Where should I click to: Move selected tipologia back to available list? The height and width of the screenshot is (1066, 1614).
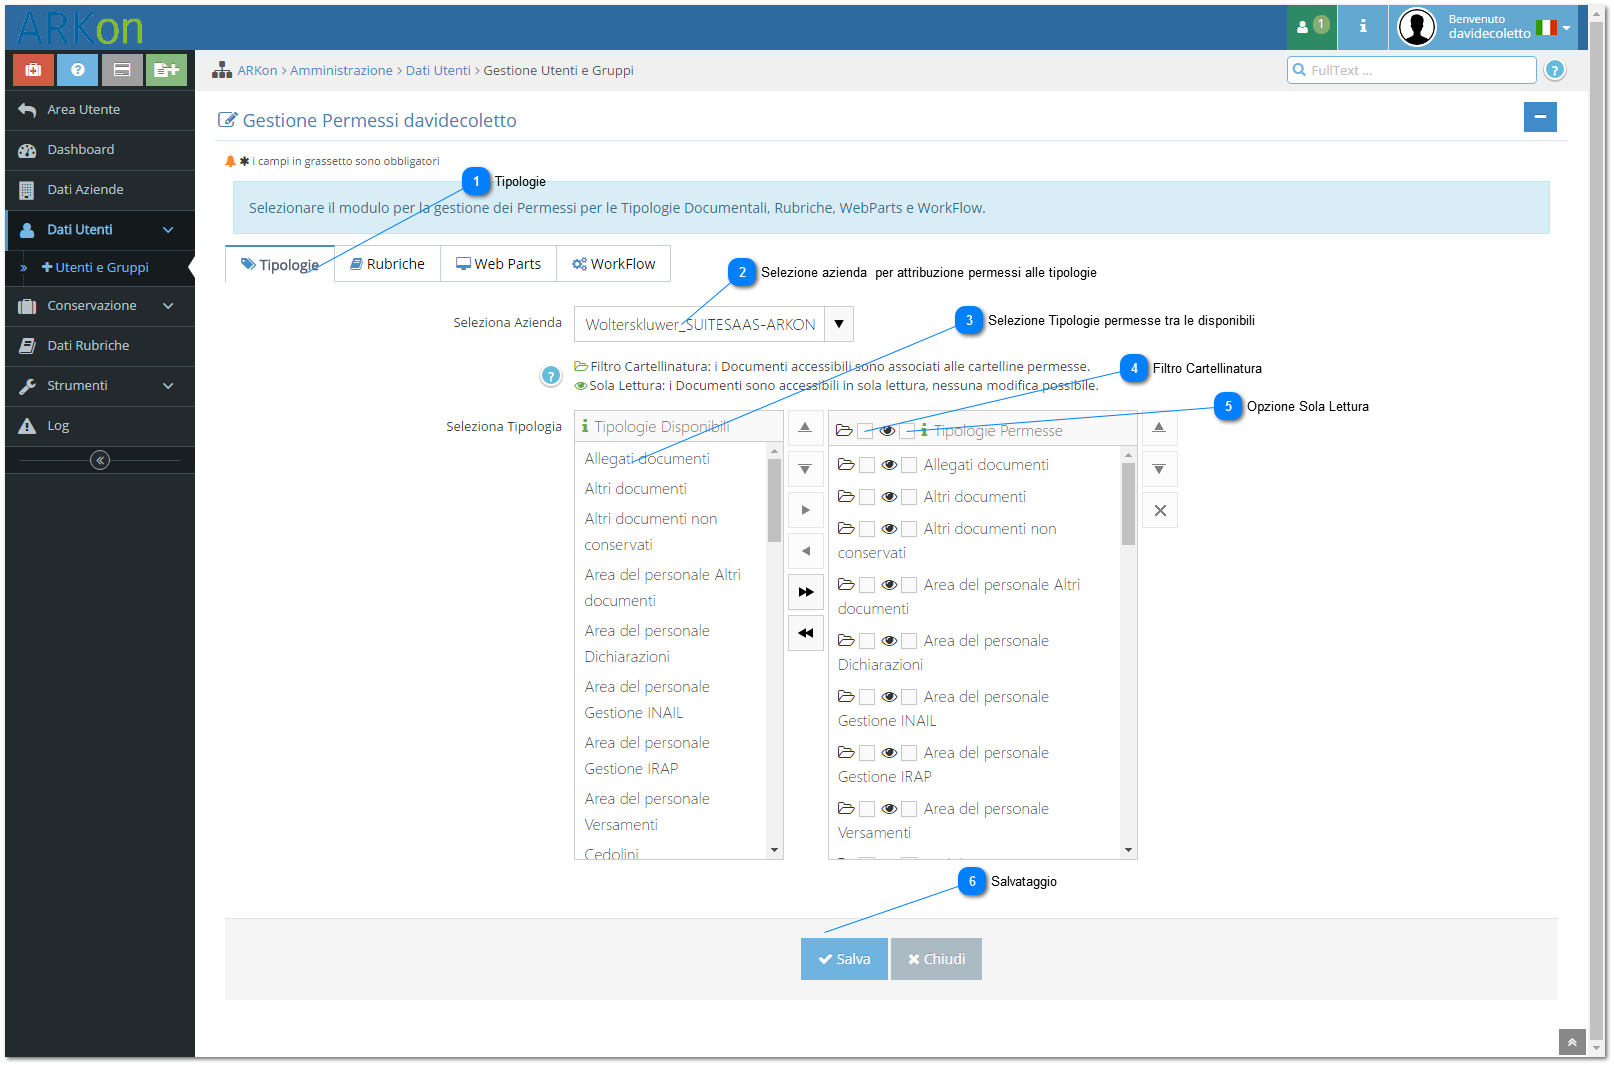click(x=805, y=551)
